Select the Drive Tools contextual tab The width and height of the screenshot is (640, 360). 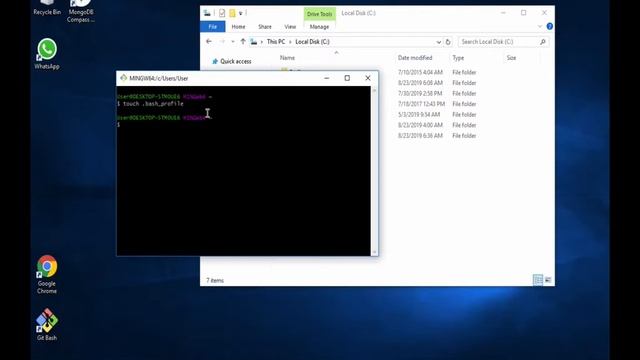[320, 14]
